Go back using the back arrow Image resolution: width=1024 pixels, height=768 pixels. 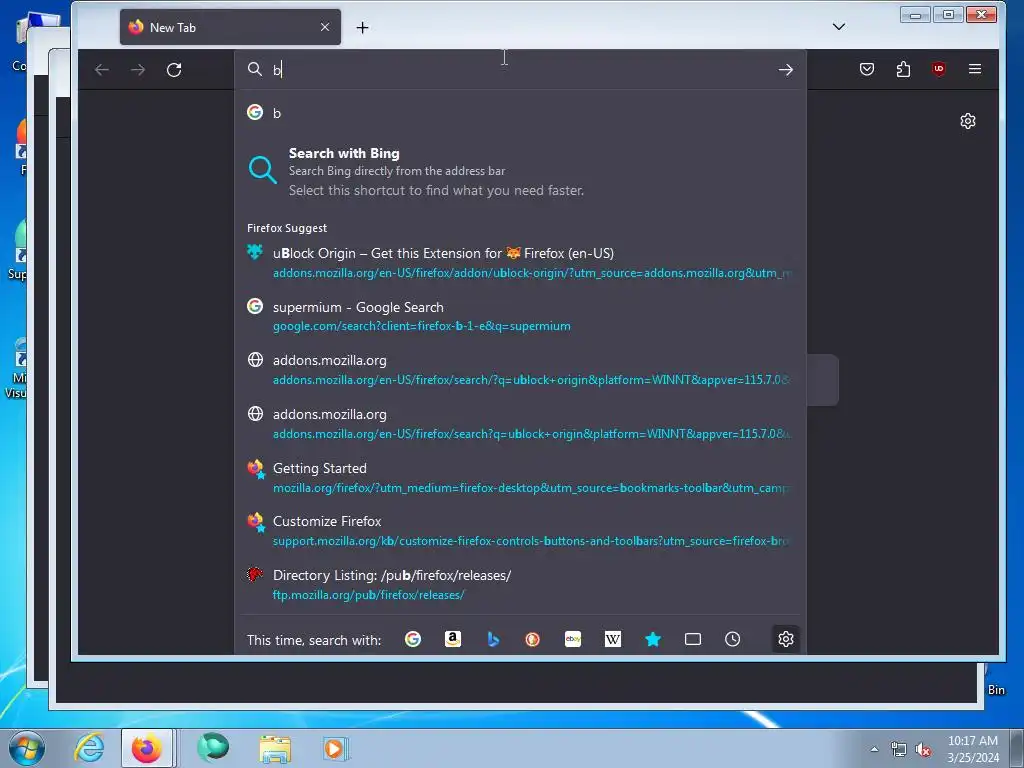tap(102, 70)
